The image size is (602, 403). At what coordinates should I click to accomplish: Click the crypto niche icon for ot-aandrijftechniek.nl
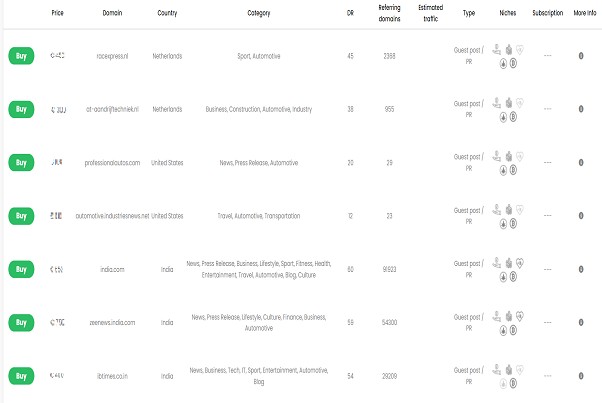[513, 117]
